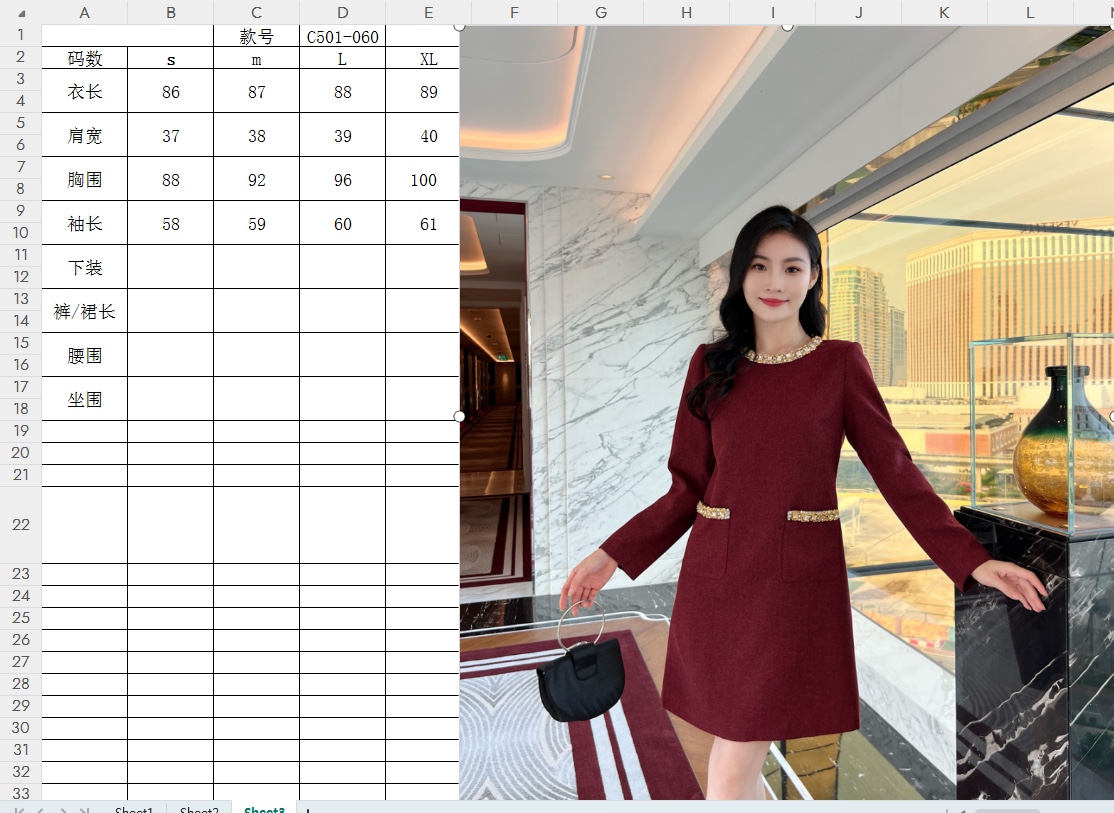
Task: Click the 款号 label cell
Action: coord(257,37)
